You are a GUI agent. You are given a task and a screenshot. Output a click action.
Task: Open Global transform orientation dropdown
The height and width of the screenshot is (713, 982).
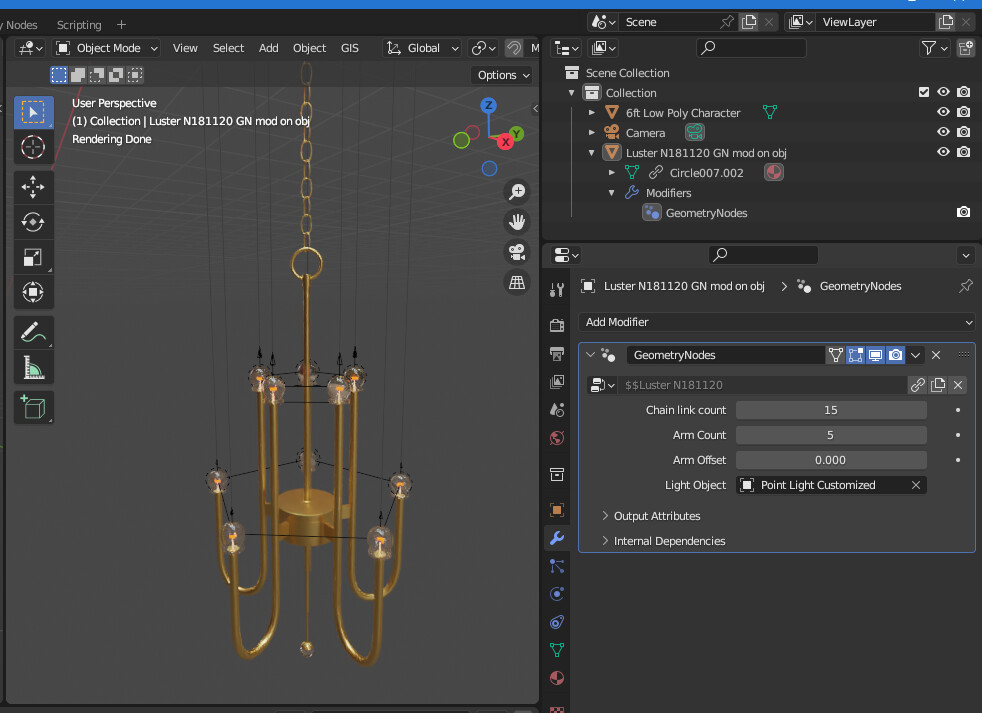click(423, 48)
